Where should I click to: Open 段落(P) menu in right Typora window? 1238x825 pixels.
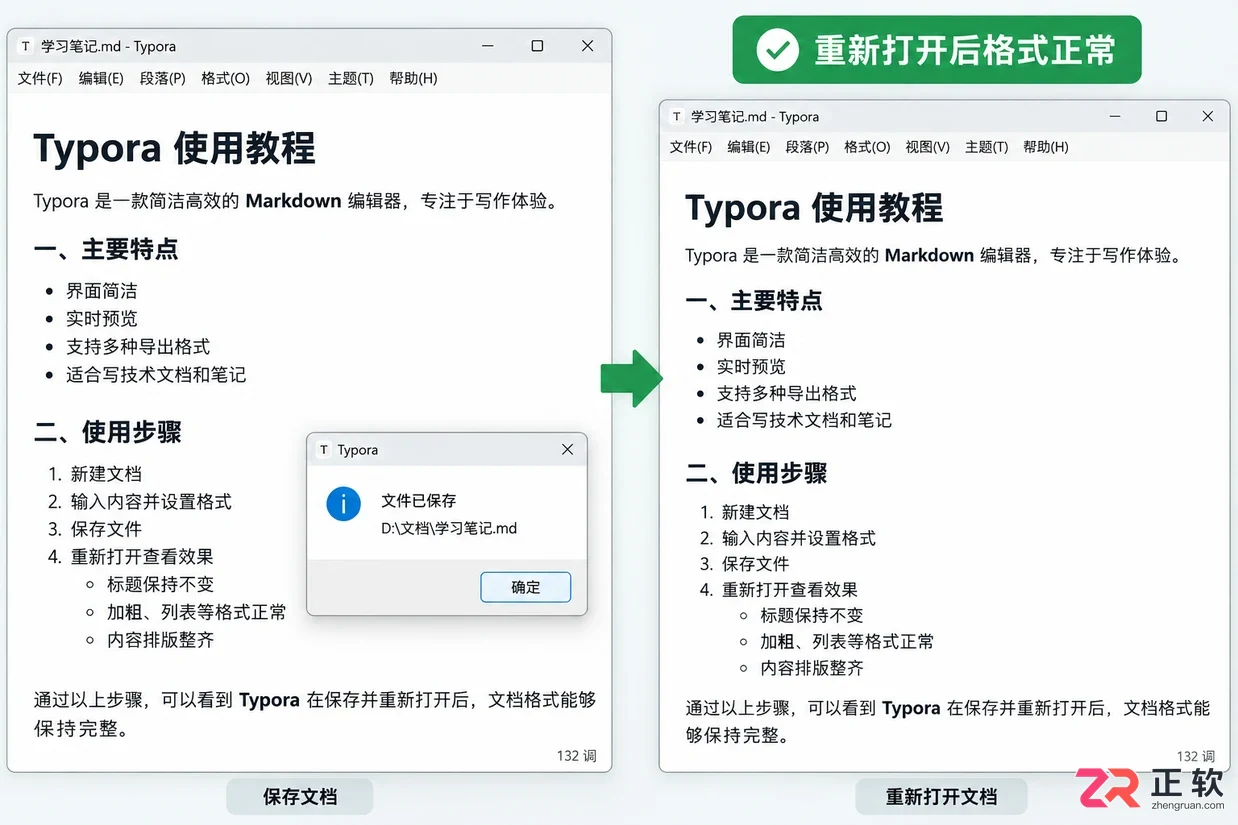point(807,147)
